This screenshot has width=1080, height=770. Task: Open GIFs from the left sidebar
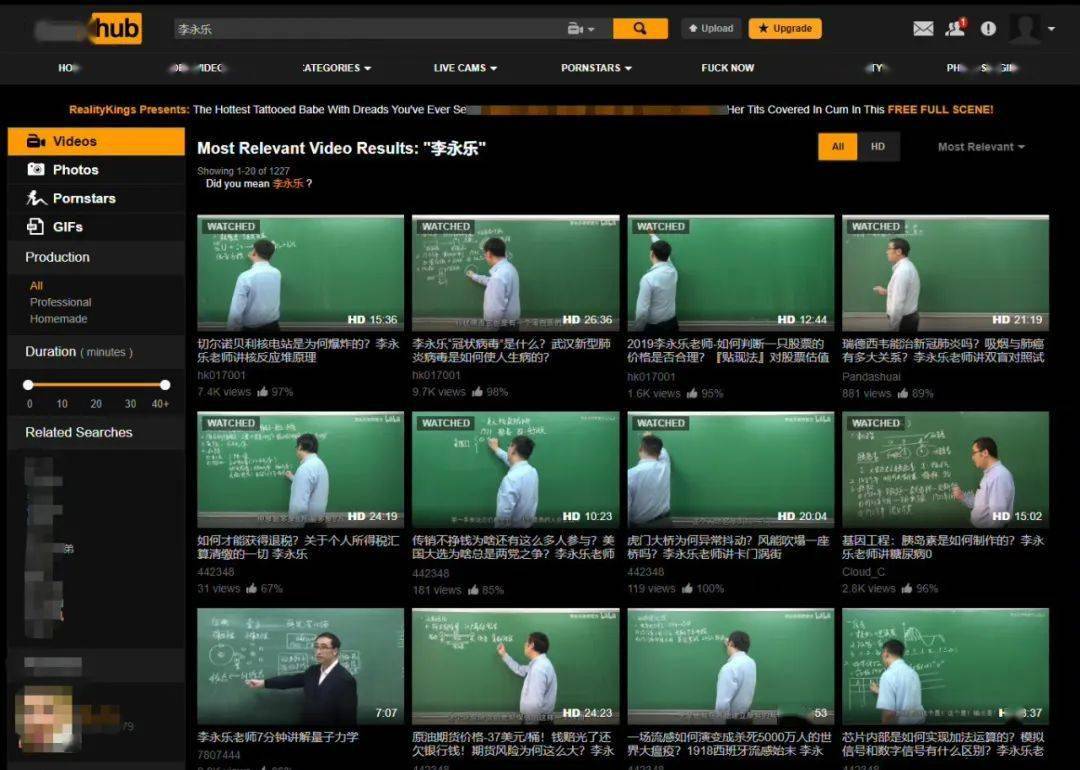point(67,227)
